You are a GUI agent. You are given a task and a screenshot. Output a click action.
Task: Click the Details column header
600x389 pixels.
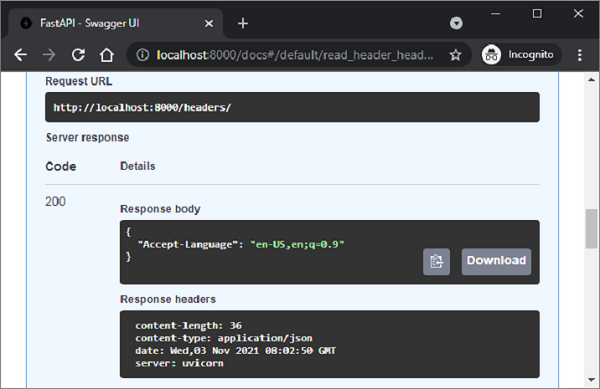point(138,166)
